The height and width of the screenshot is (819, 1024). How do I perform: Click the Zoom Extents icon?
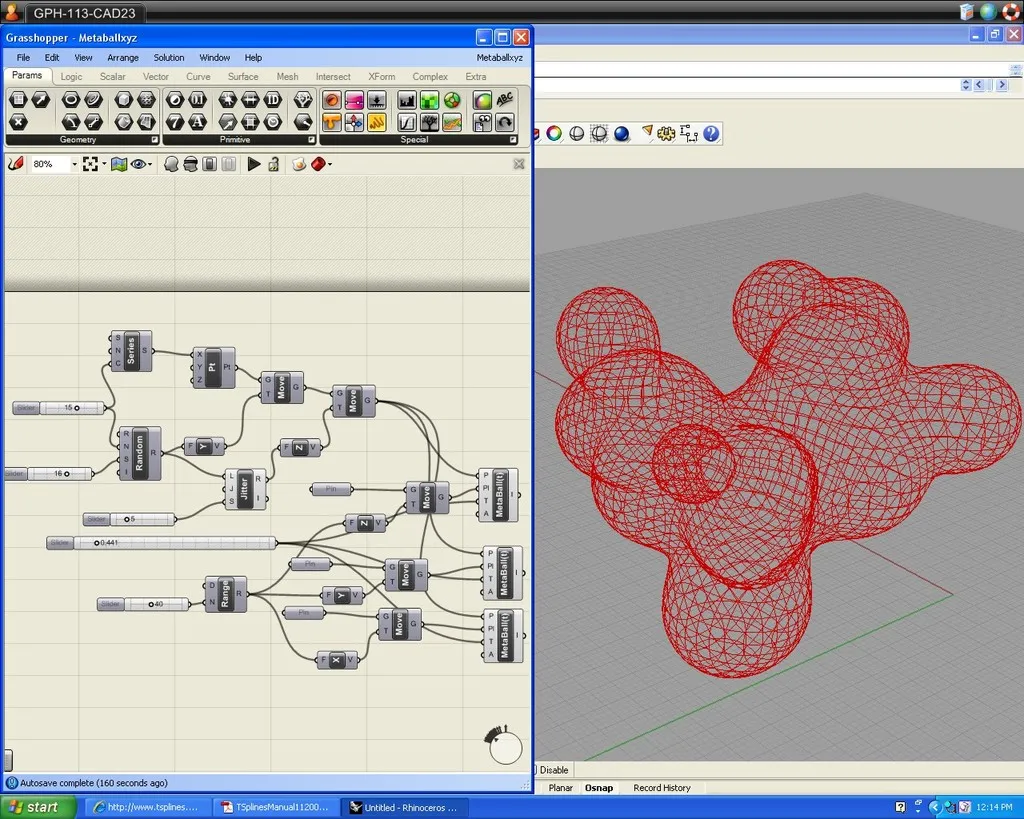point(90,164)
